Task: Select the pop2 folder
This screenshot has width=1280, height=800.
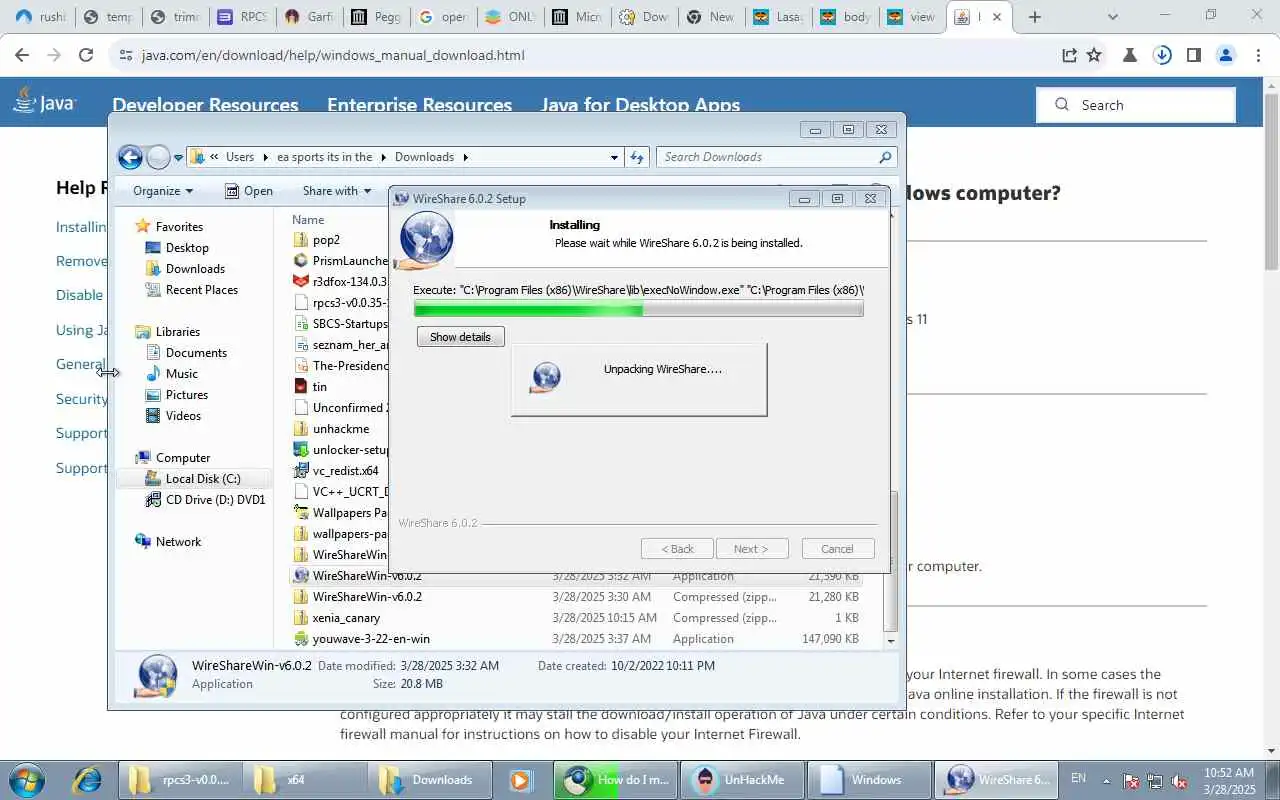Action: pos(326,240)
